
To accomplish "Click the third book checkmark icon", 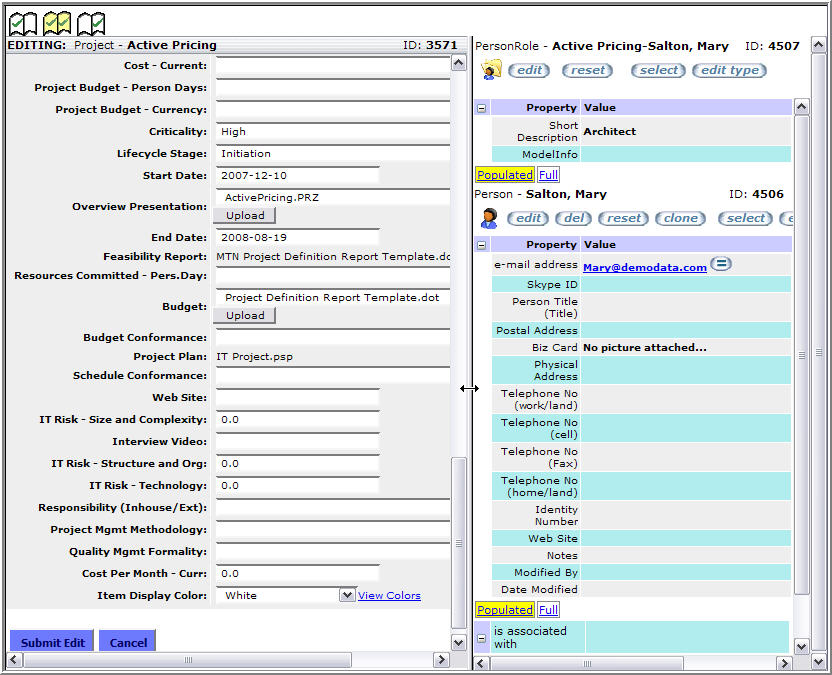I will click(91, 22).
